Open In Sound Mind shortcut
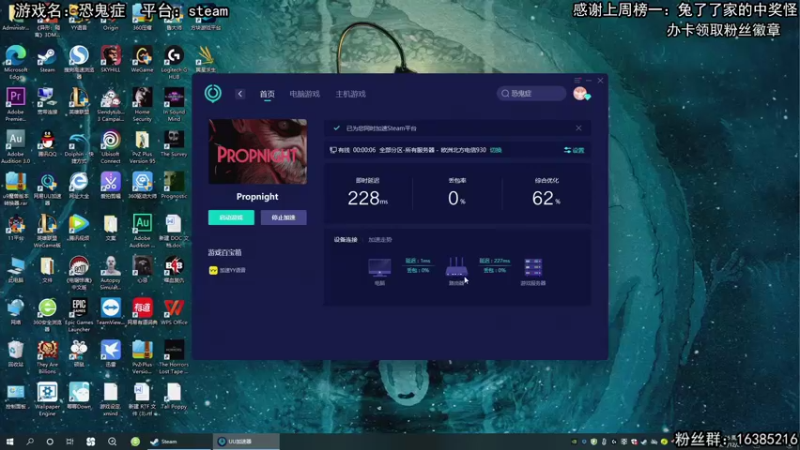 point(174,104)
